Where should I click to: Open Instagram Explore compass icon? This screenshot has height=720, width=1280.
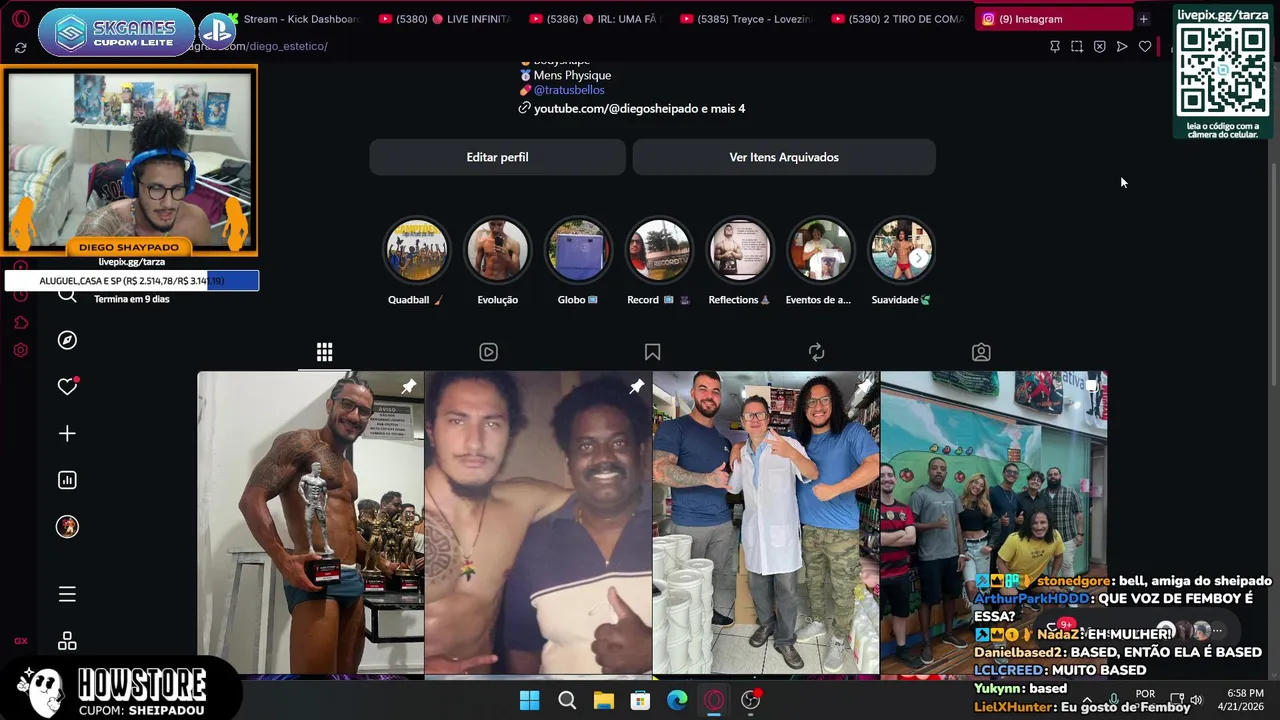[x=67, y=340]
